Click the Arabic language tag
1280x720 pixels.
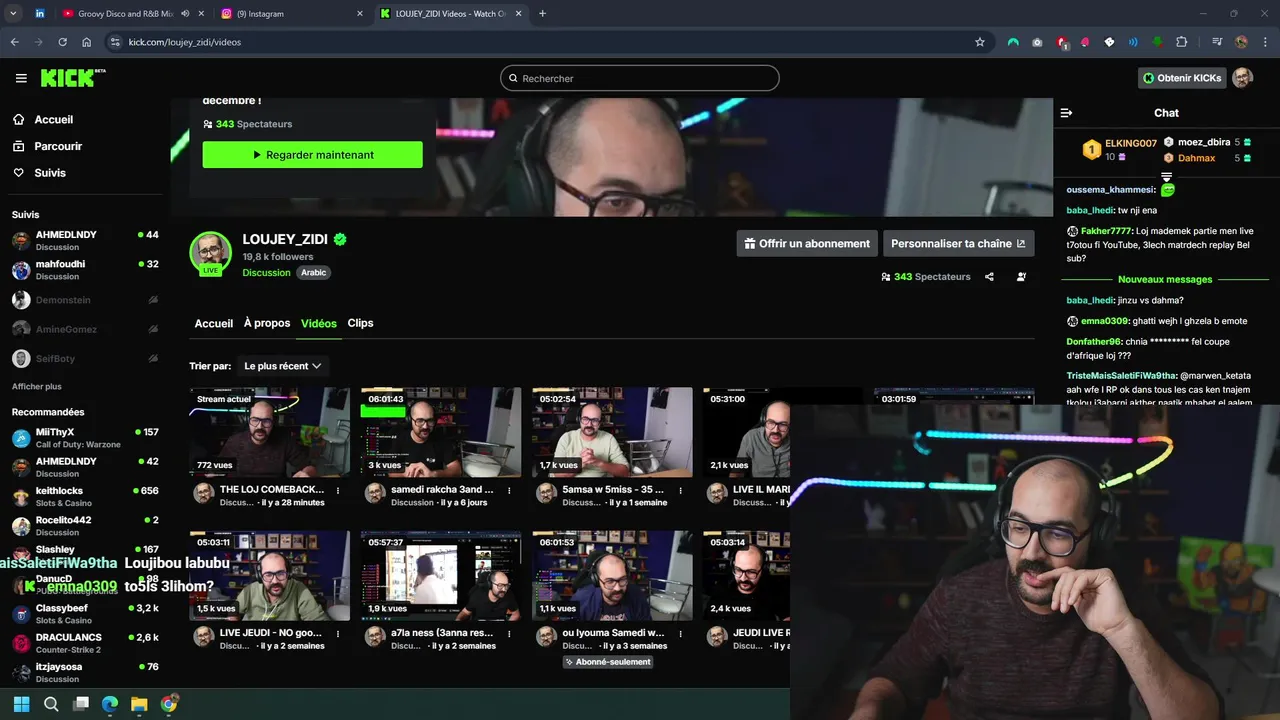314,273
